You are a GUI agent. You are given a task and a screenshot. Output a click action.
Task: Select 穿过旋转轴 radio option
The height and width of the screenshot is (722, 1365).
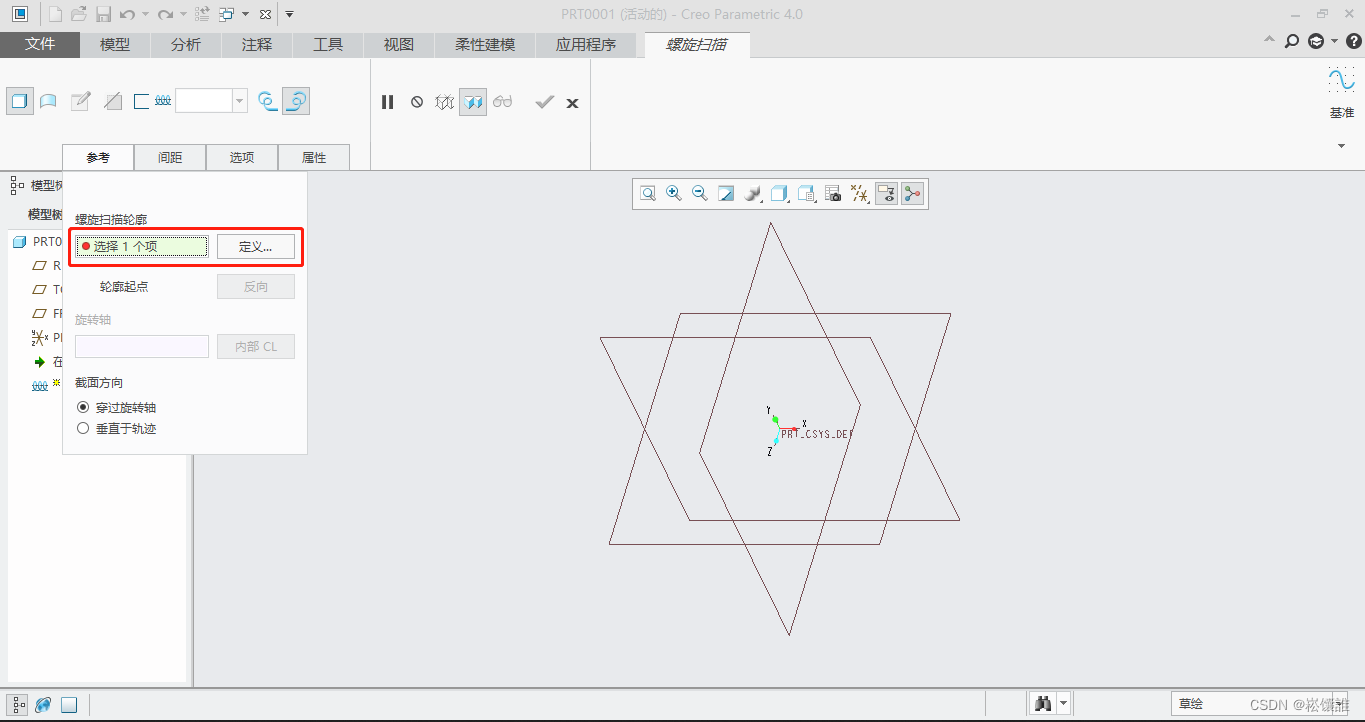[84, 408]
